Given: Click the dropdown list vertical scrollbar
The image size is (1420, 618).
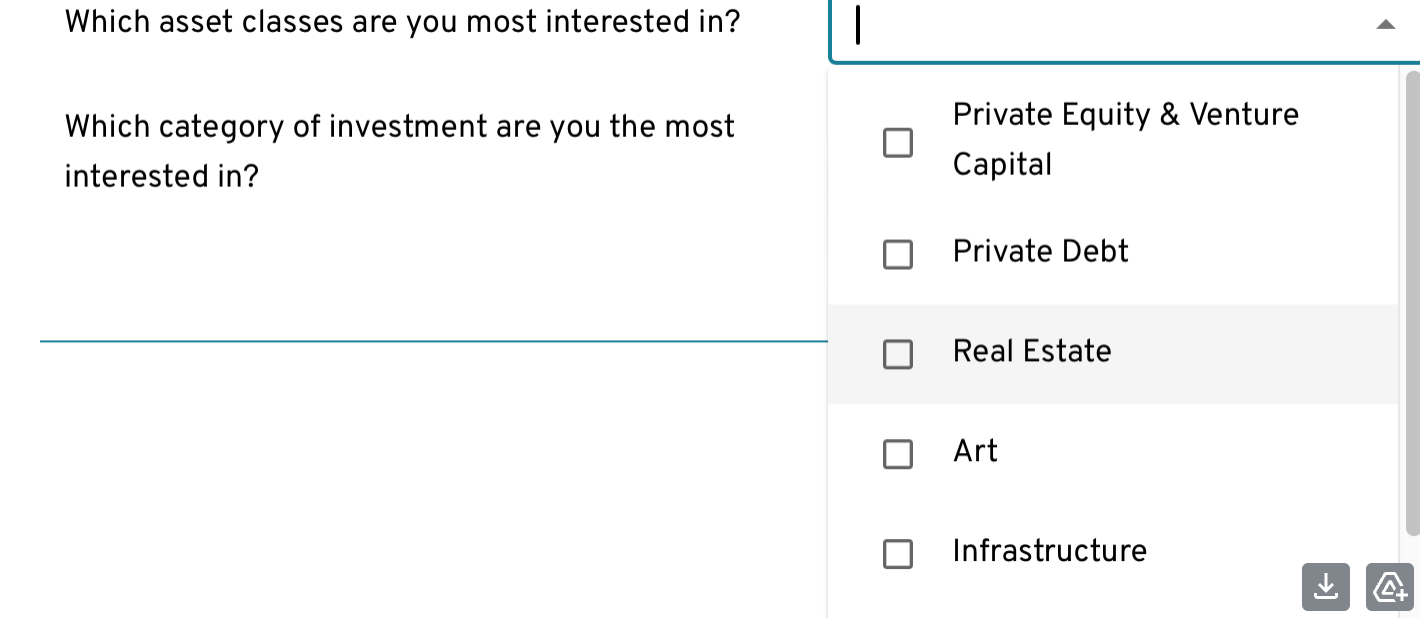Looking at the screenshot, I should [x=1411, y=300].
